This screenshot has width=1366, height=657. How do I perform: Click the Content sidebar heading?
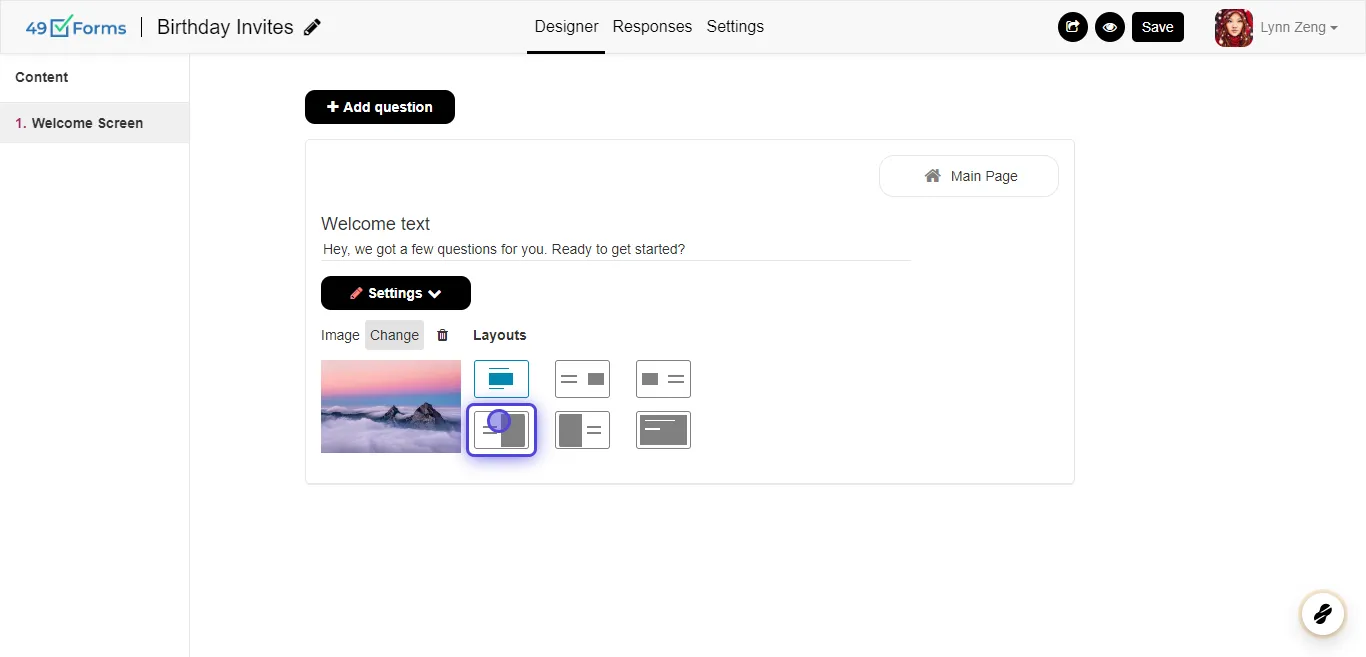42,77
